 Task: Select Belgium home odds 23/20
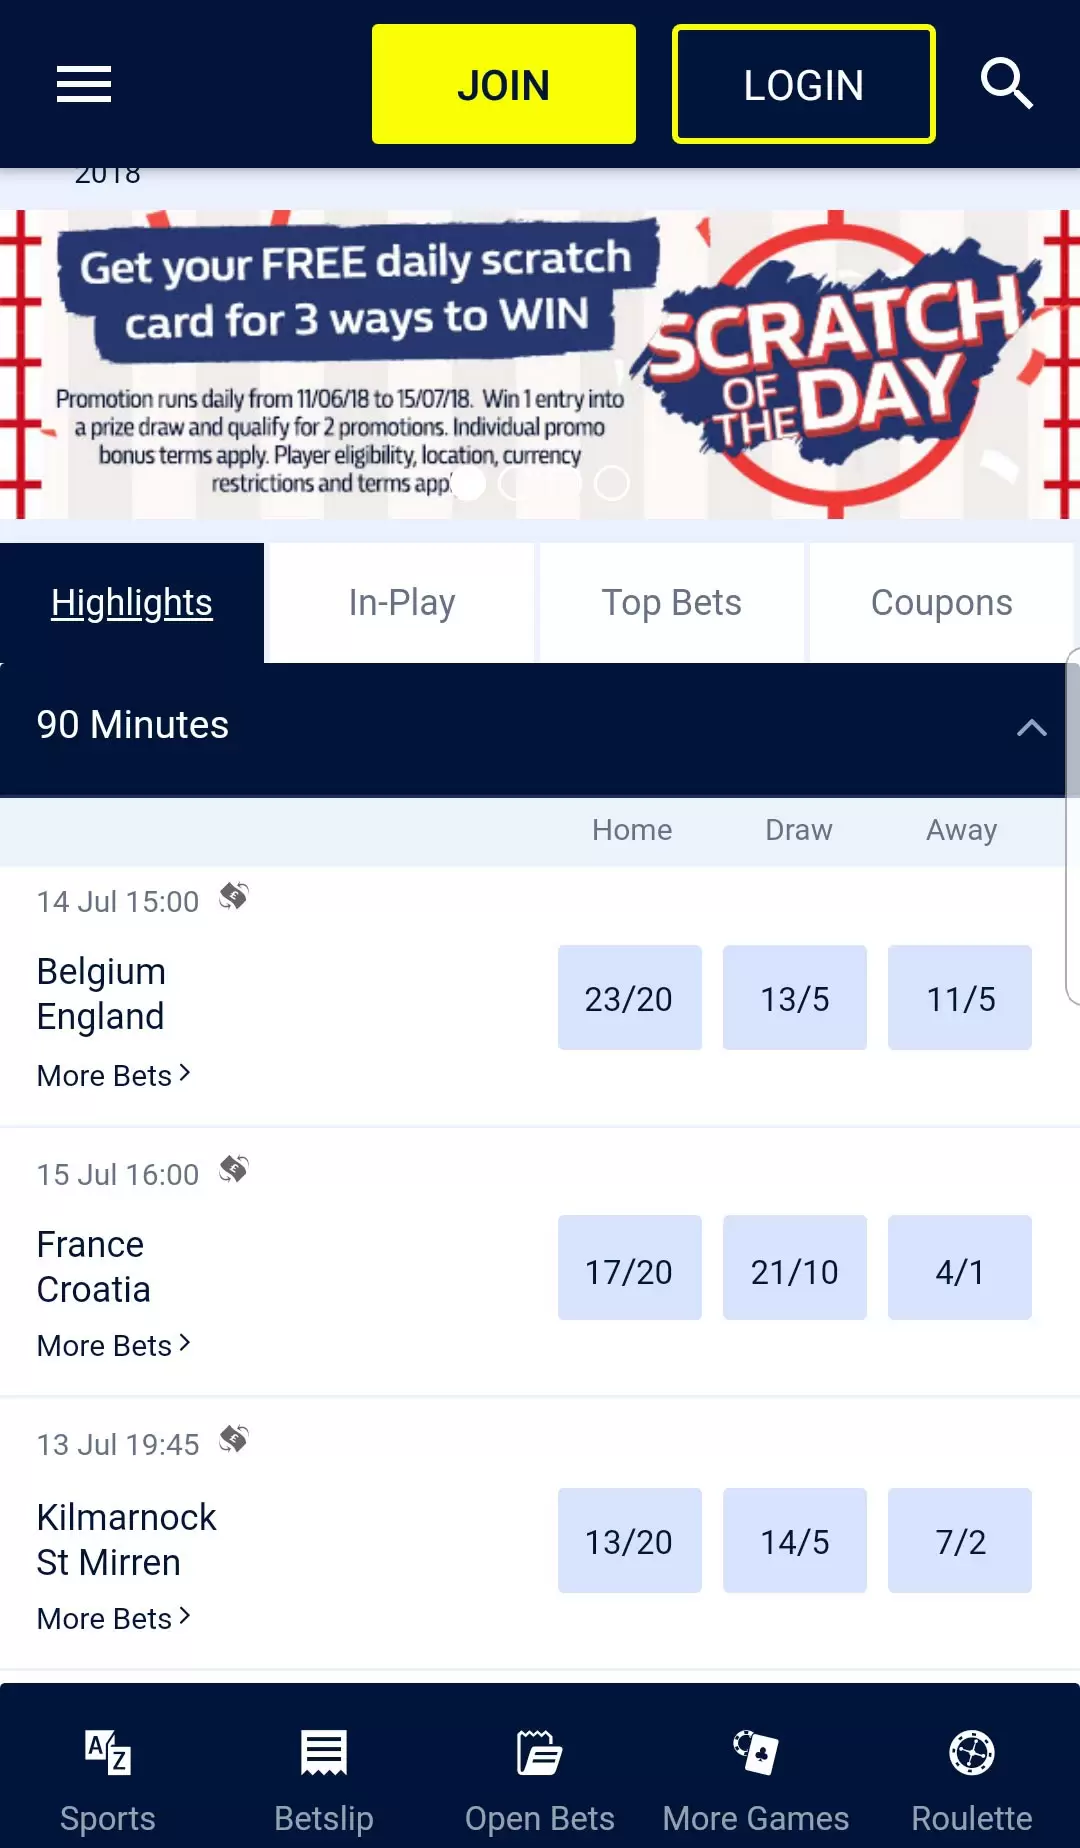pyautogui.click(x=630, y=998)
